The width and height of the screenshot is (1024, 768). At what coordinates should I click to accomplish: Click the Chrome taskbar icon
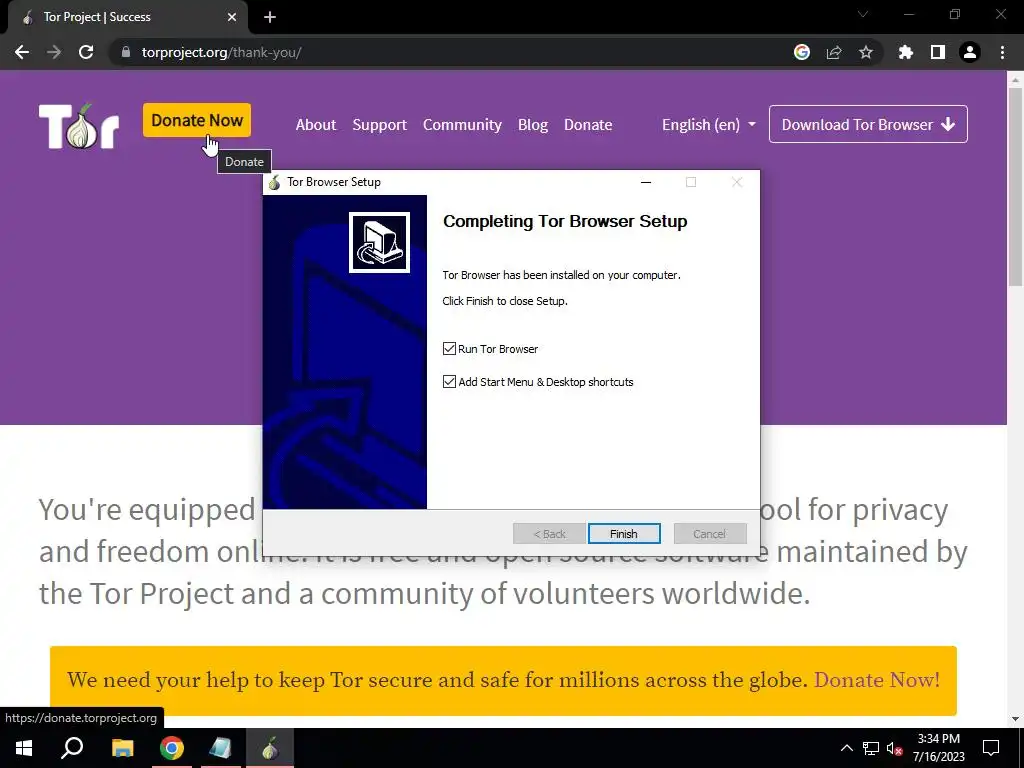click(x=172, y=748)
